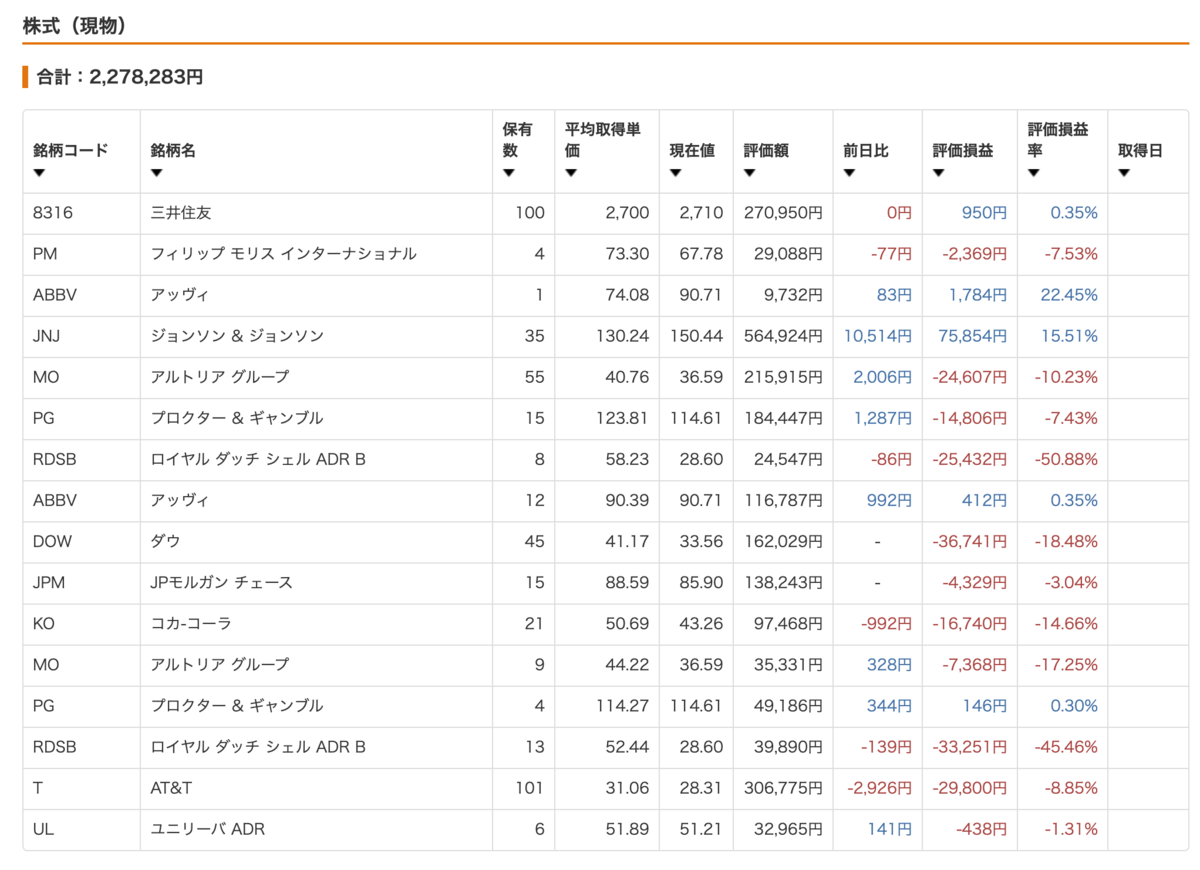Click フィリップ モリス インターナショナル name
The image size is (1200, 870).
pyautogui.click(x=283, y=254)
